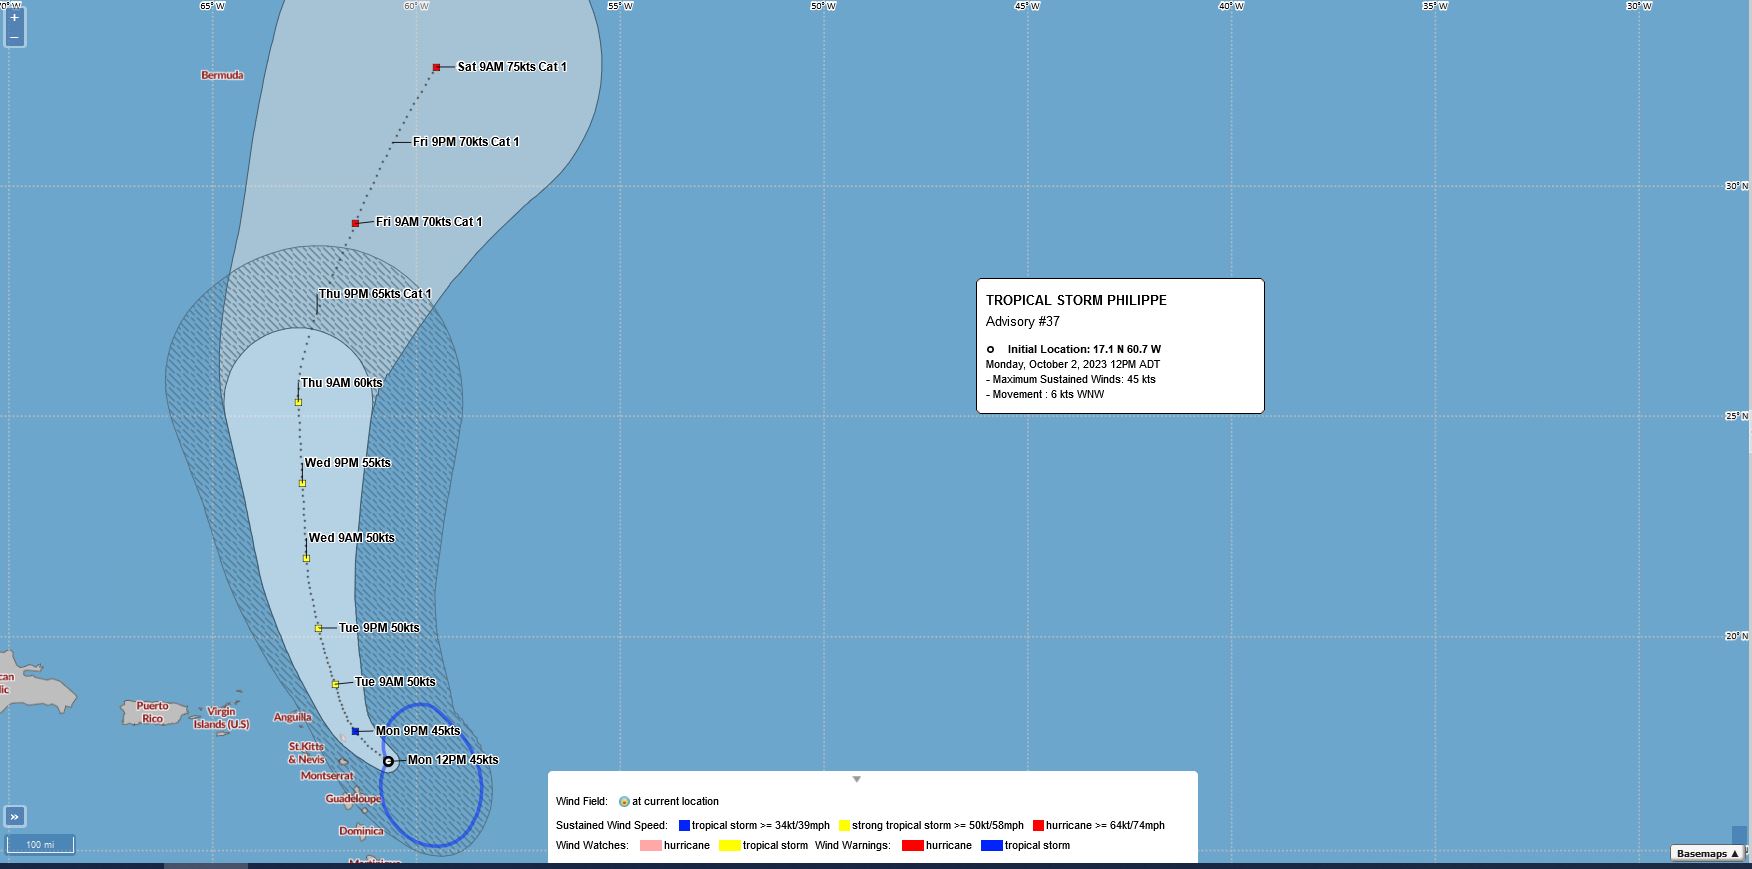1752x869 pixels.
Task: Click the 65° W longitude label
Action: tap(212, 6)
